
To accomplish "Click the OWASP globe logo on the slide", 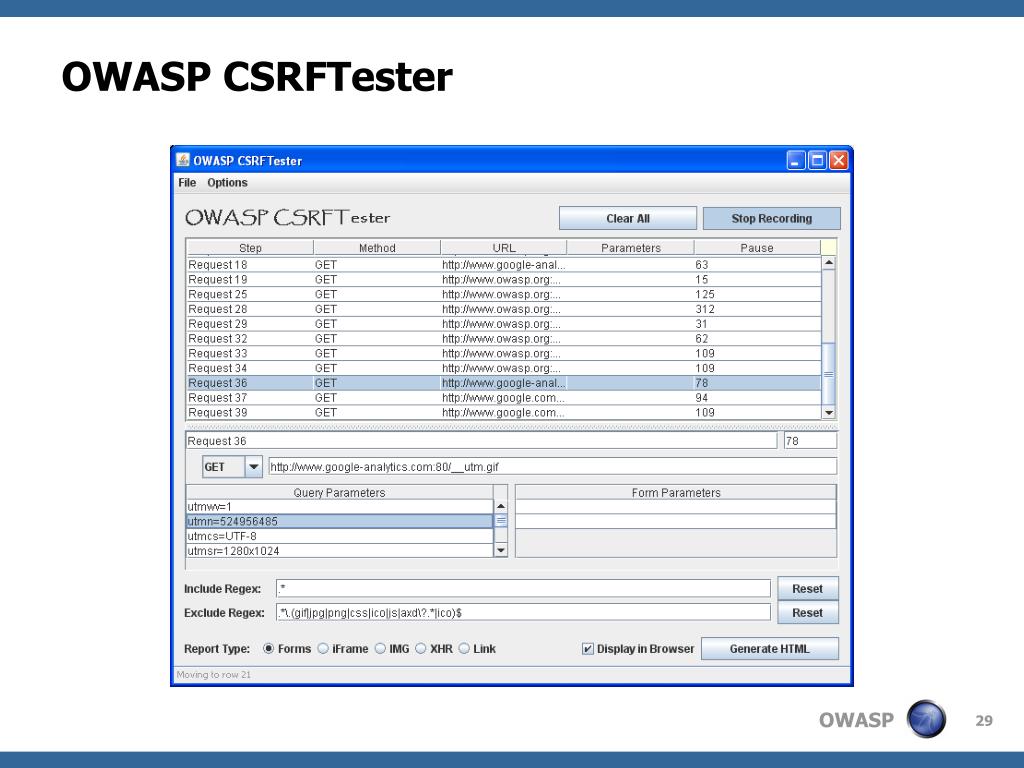I will coord(926,719).
